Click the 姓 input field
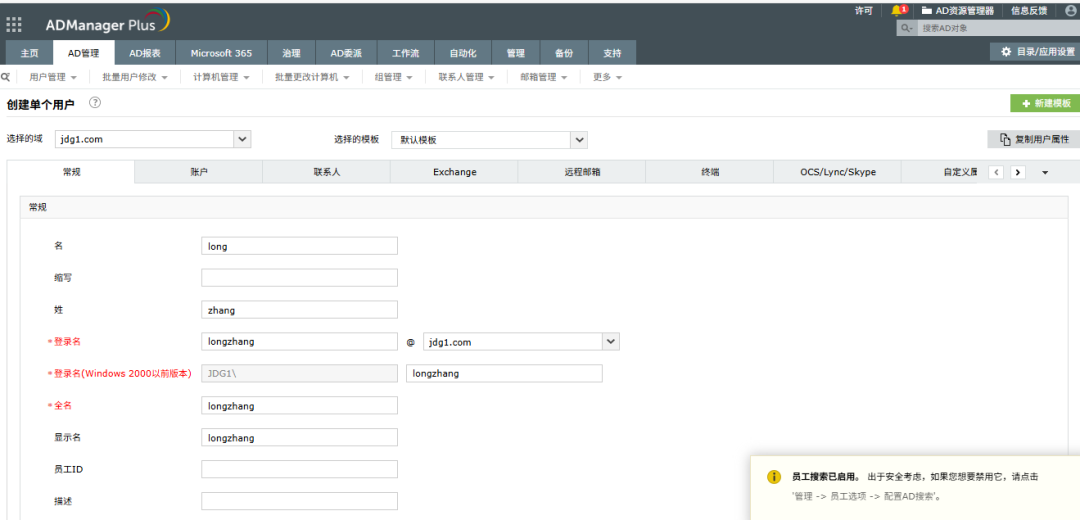The image size is (1080, 520). pyautogui.click(x=300, y=310)
